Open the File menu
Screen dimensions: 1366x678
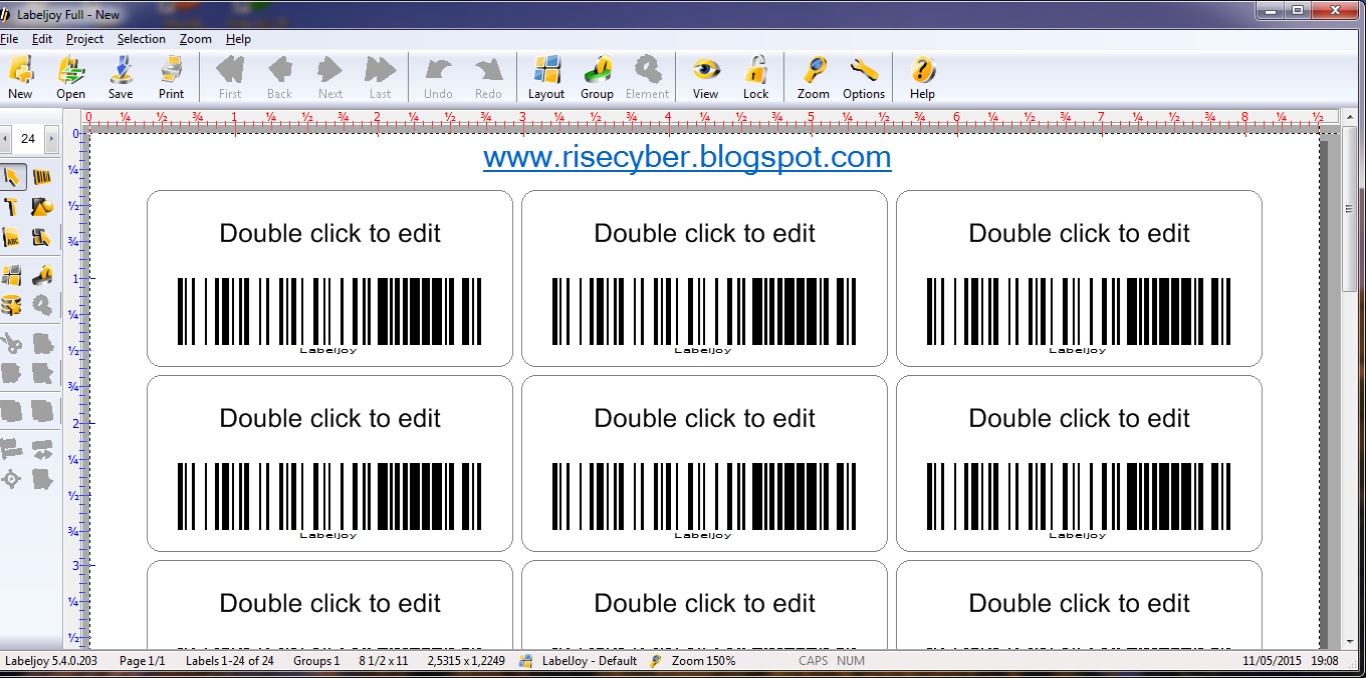coord(9,39)
